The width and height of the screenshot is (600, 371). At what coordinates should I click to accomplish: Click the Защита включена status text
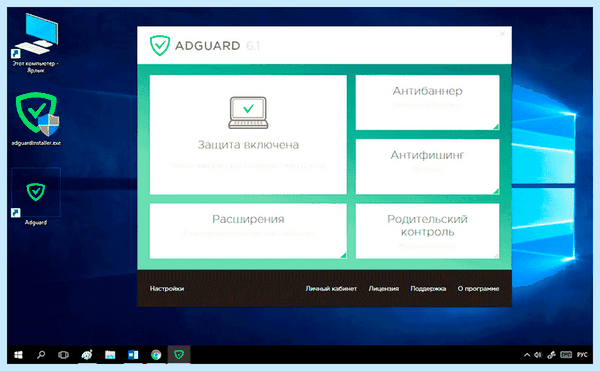point(248,145)
